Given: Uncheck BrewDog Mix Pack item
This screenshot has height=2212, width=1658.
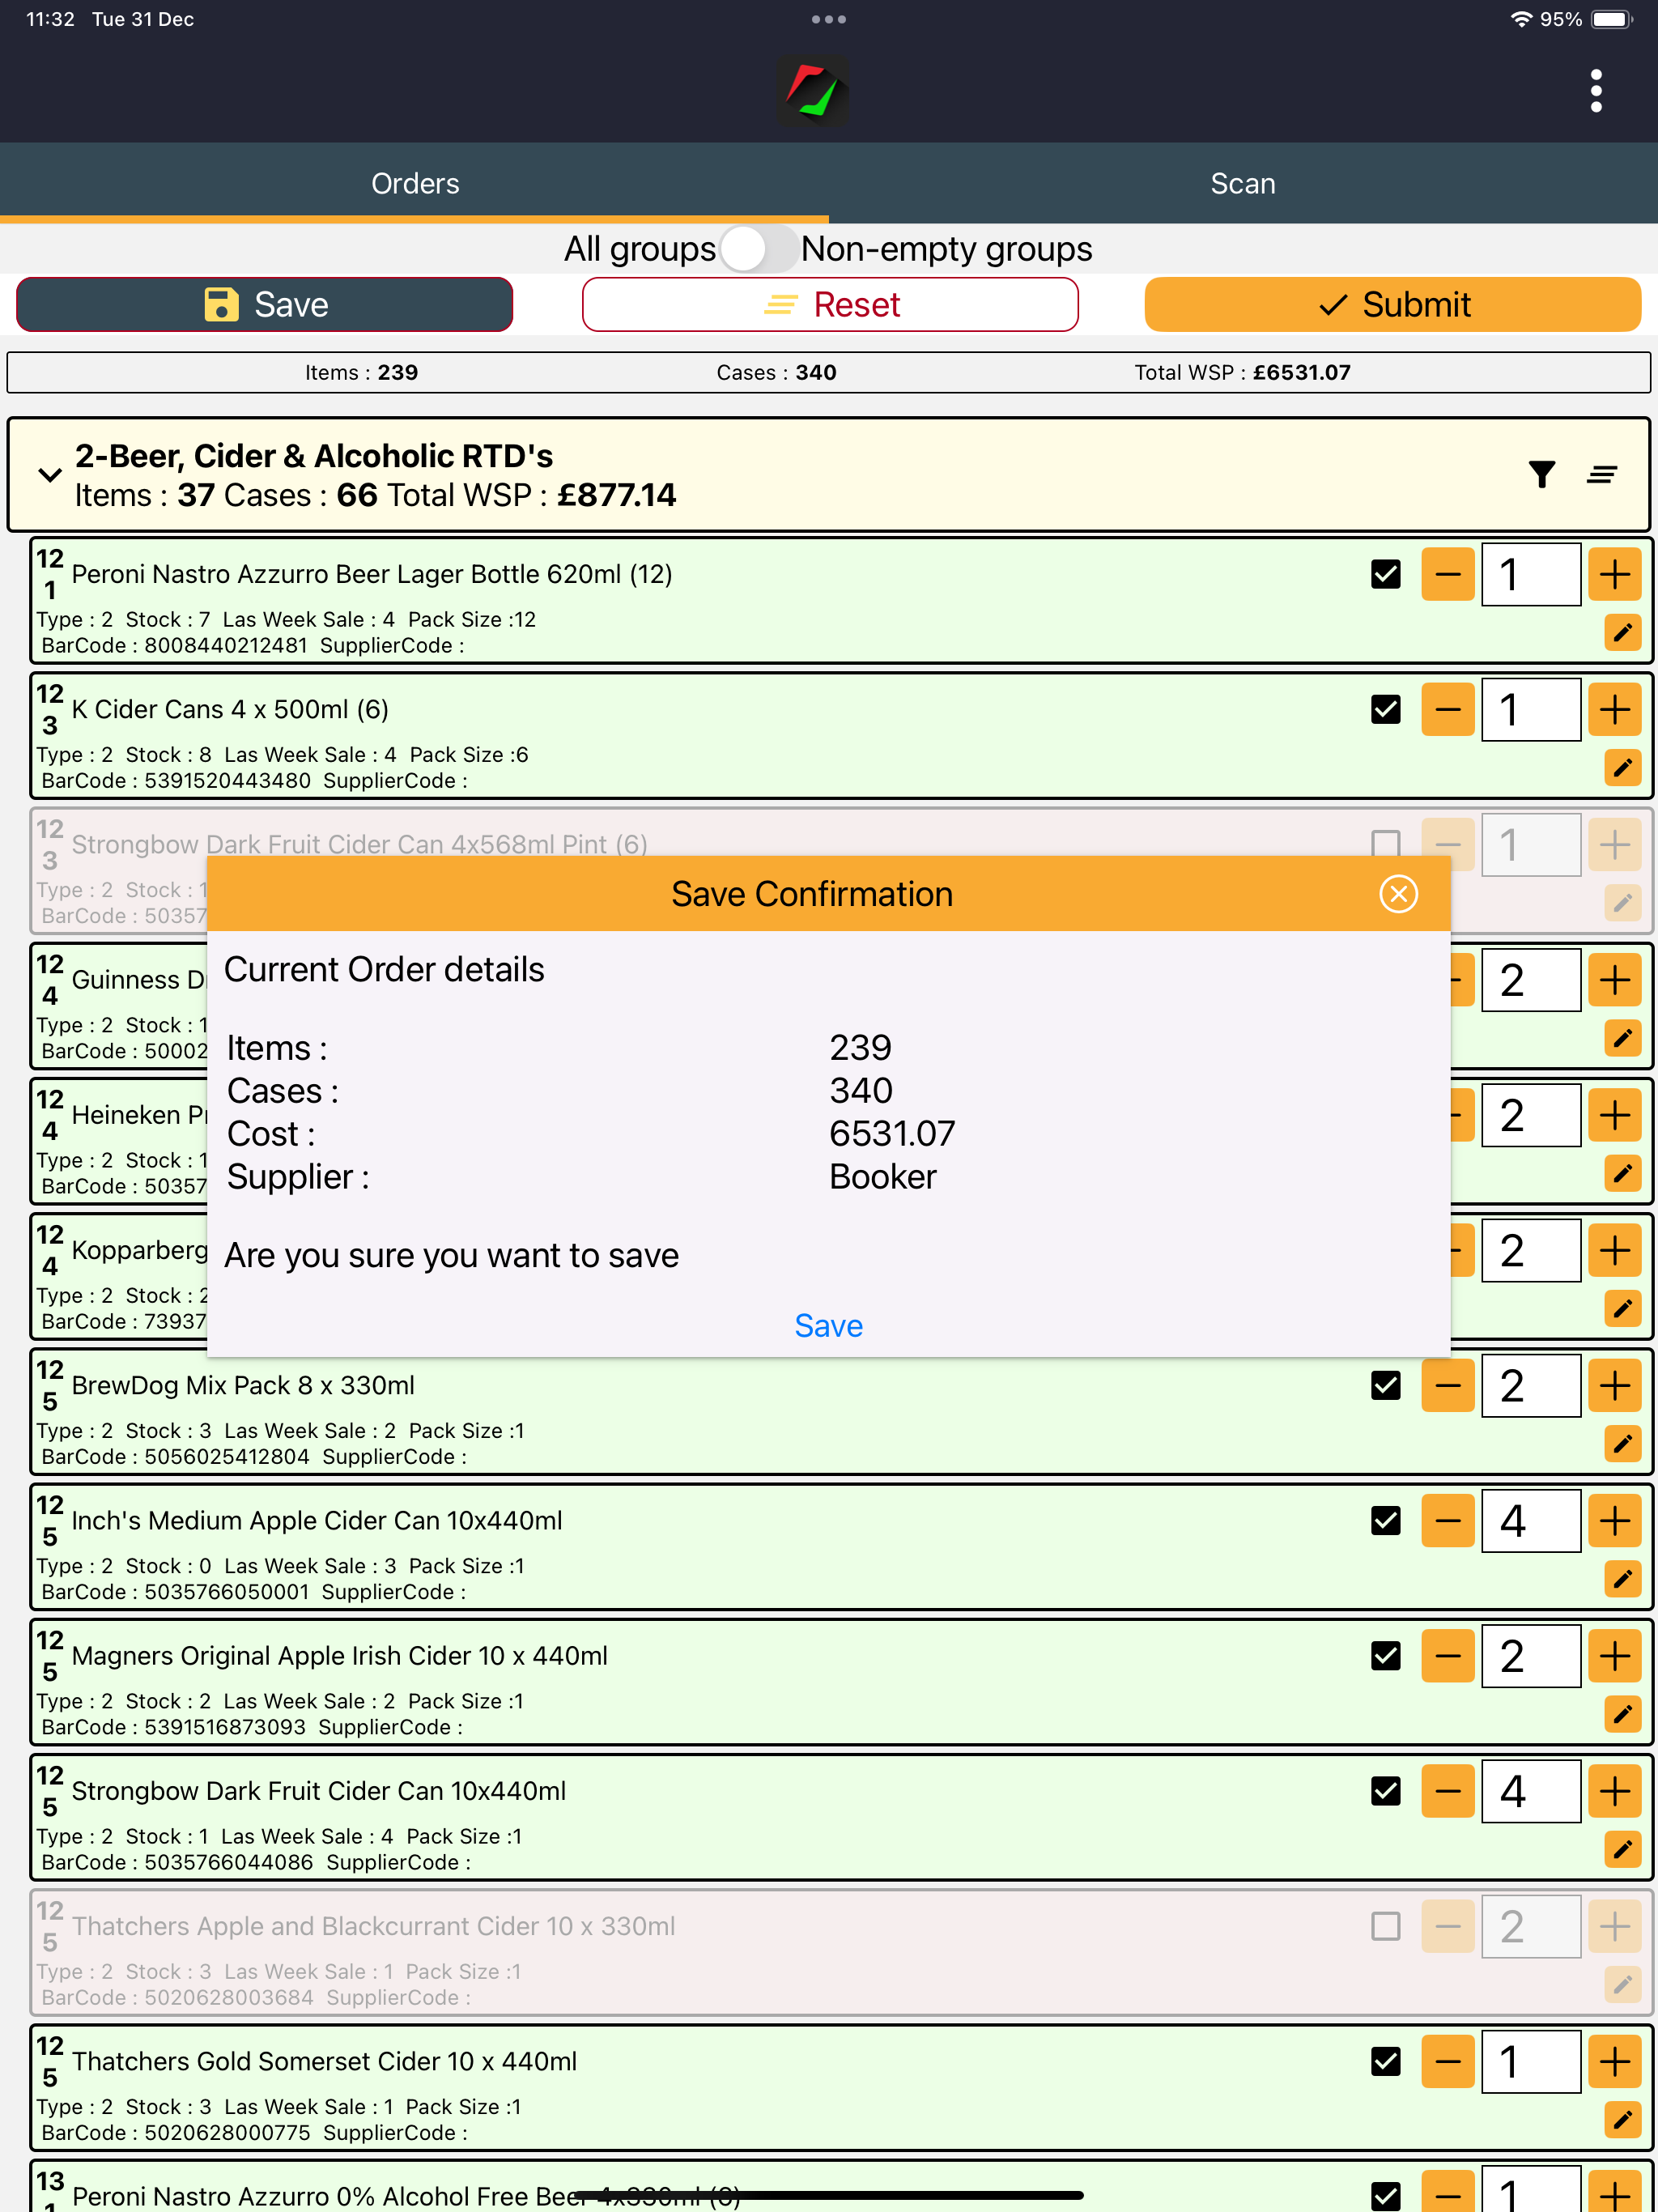Looking at the screenshot, I should point(1385,1385).
